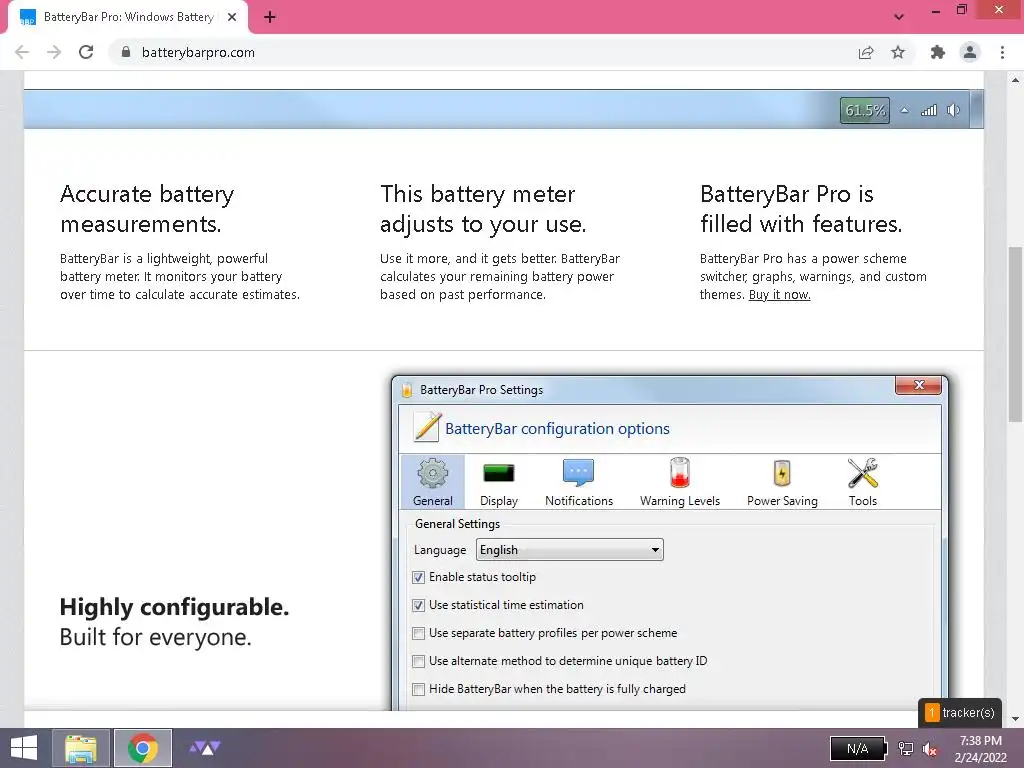Follow the Buy it now link
1024x768 pixels.
(x=780, y=295)
